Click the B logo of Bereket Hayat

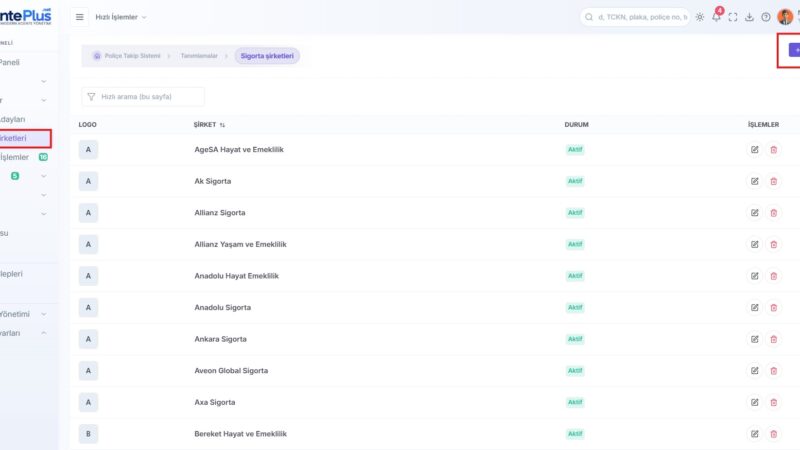pyautogui.click(x=88, y=434)
